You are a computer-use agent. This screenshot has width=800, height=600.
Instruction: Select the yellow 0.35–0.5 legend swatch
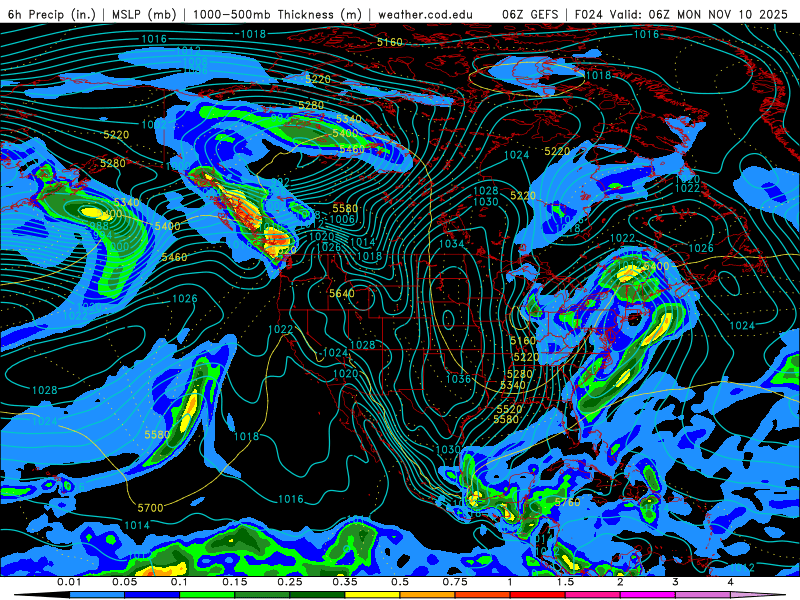372,595
